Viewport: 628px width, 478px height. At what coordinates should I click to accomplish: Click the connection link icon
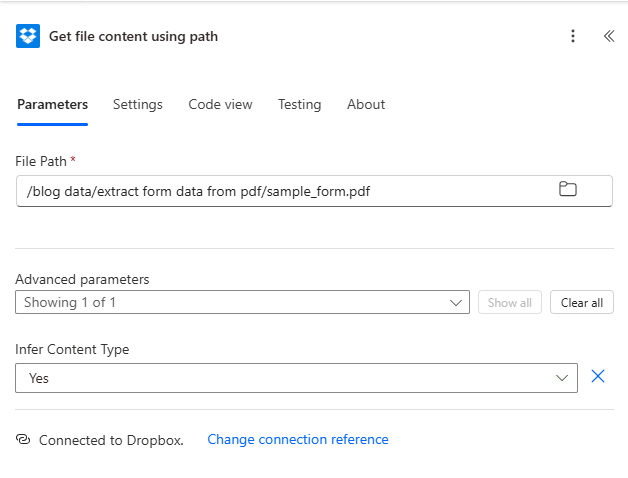pos(23,440)
